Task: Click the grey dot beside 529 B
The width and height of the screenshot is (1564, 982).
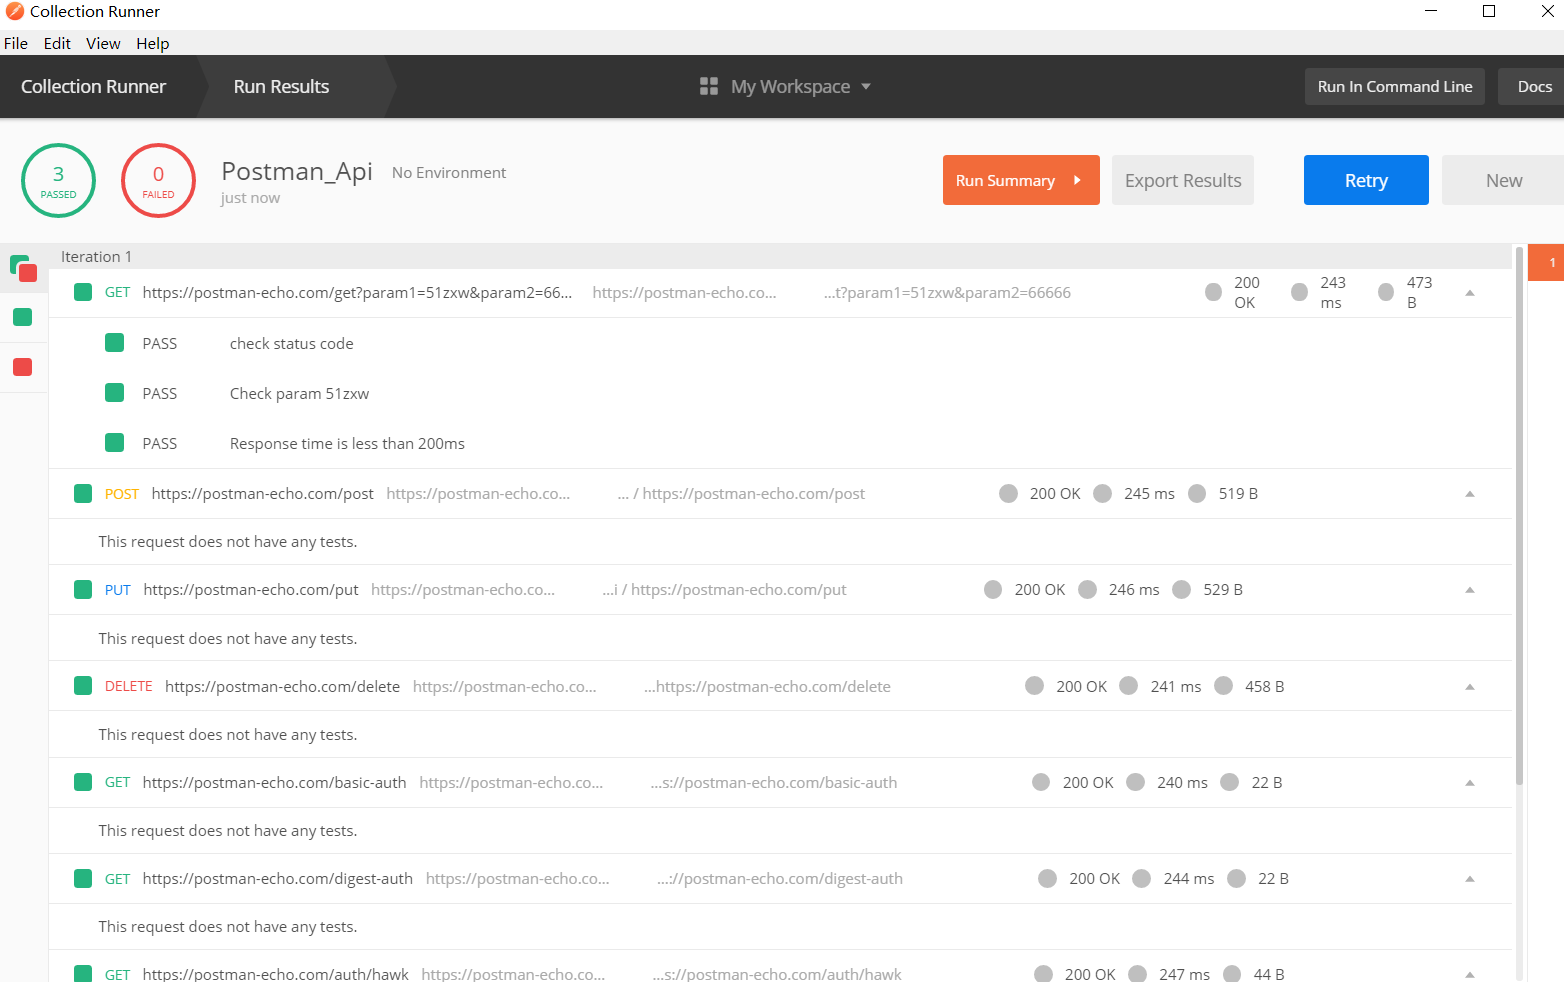Action: tap(1182, 589)
